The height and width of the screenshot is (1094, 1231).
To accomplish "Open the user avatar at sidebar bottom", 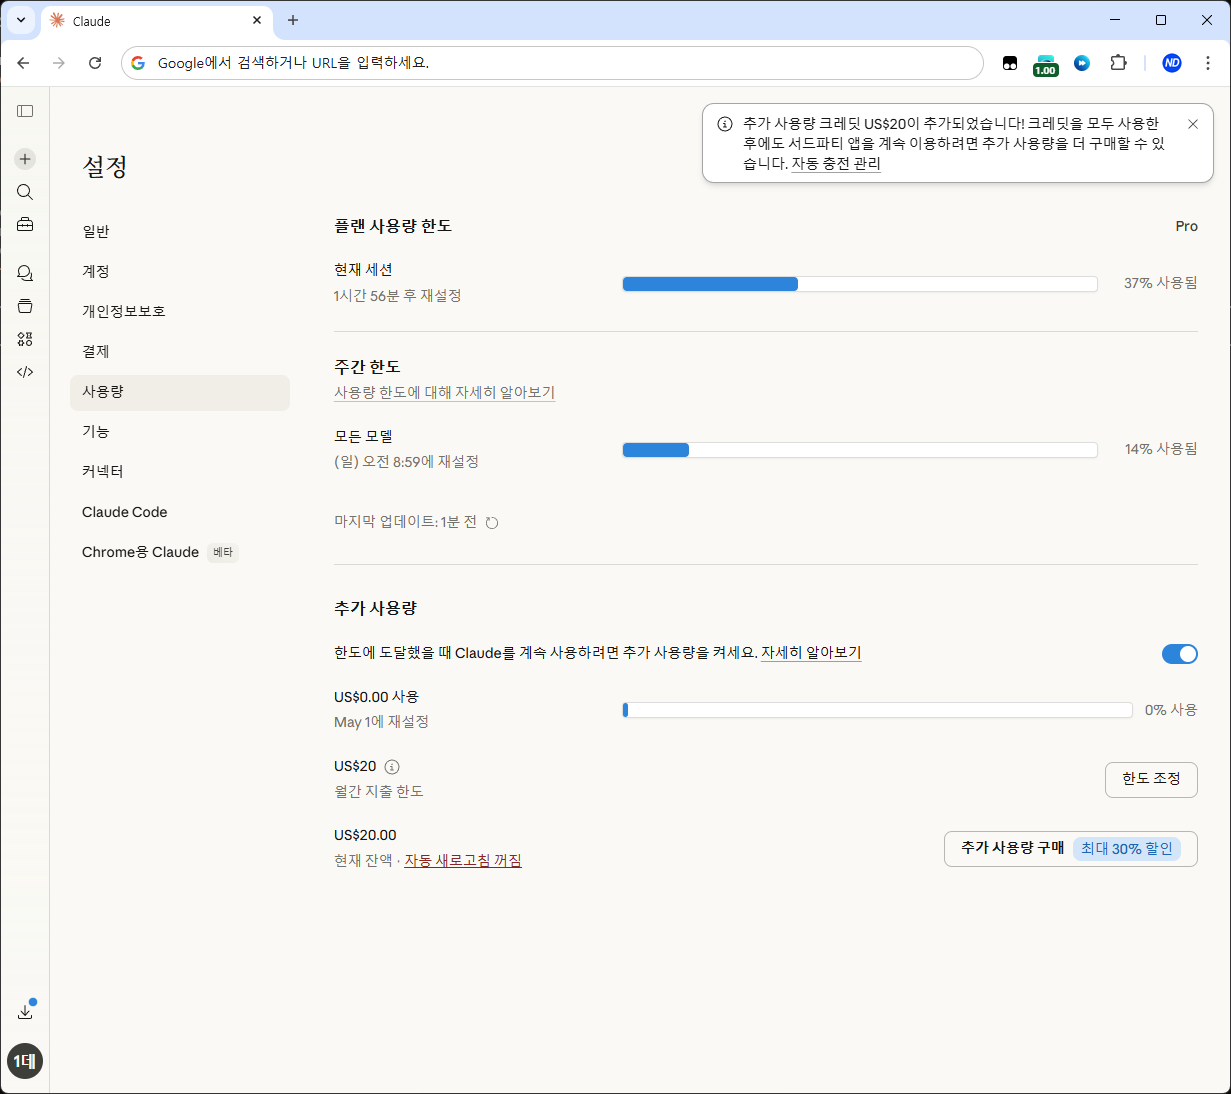I will point(25,1061).
